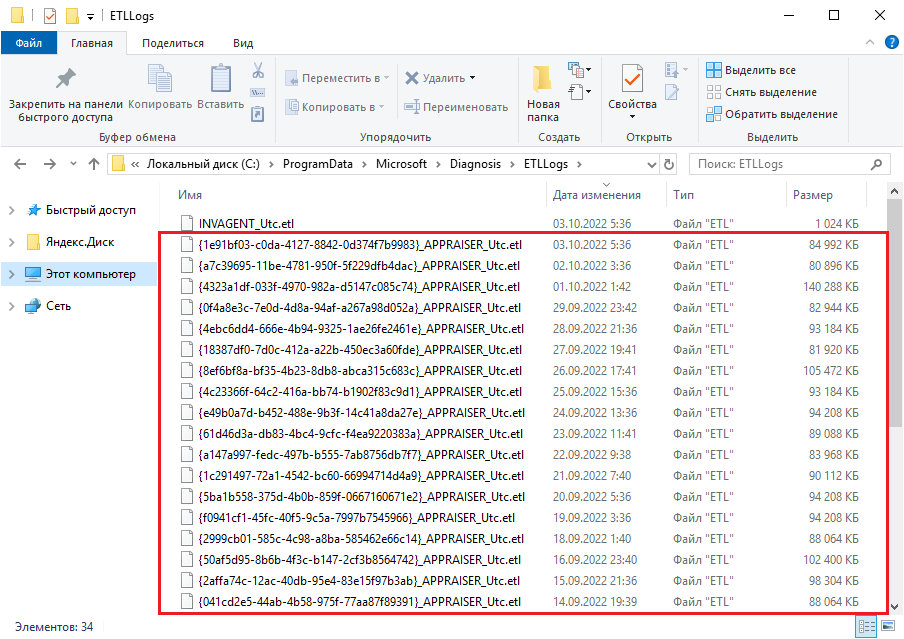The image size is (904, 639).
Task: Click the Свойства (Properties) checkmark icon
Action: point(632,78)
